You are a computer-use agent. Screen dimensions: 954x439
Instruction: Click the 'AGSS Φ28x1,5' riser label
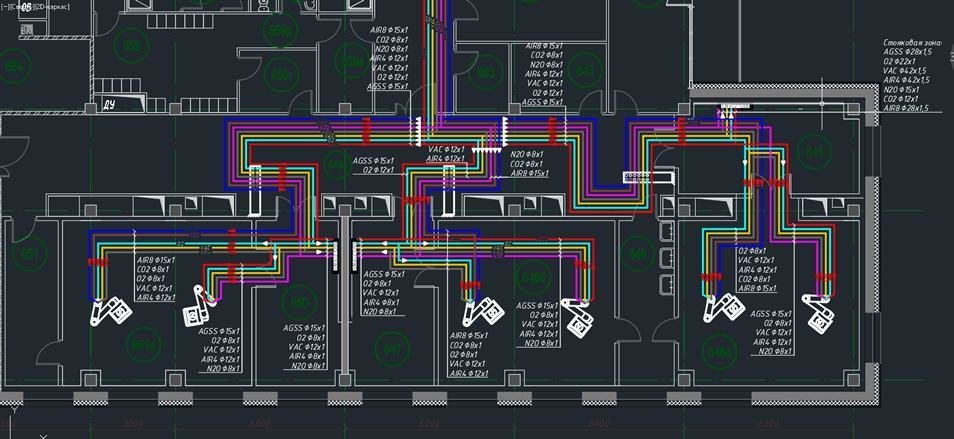[x=906, y=53]
